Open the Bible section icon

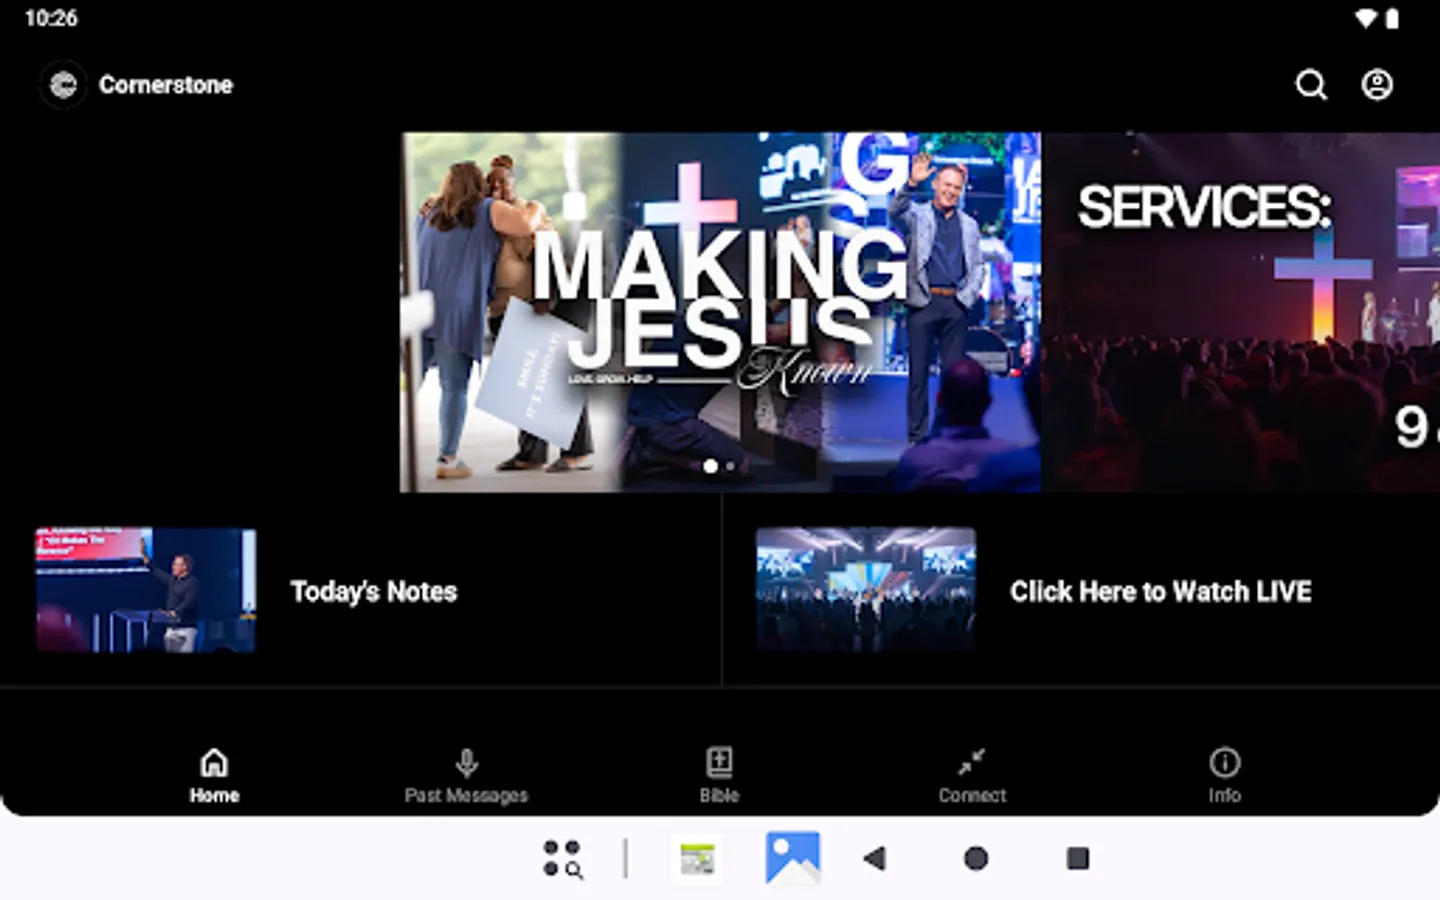719,762
